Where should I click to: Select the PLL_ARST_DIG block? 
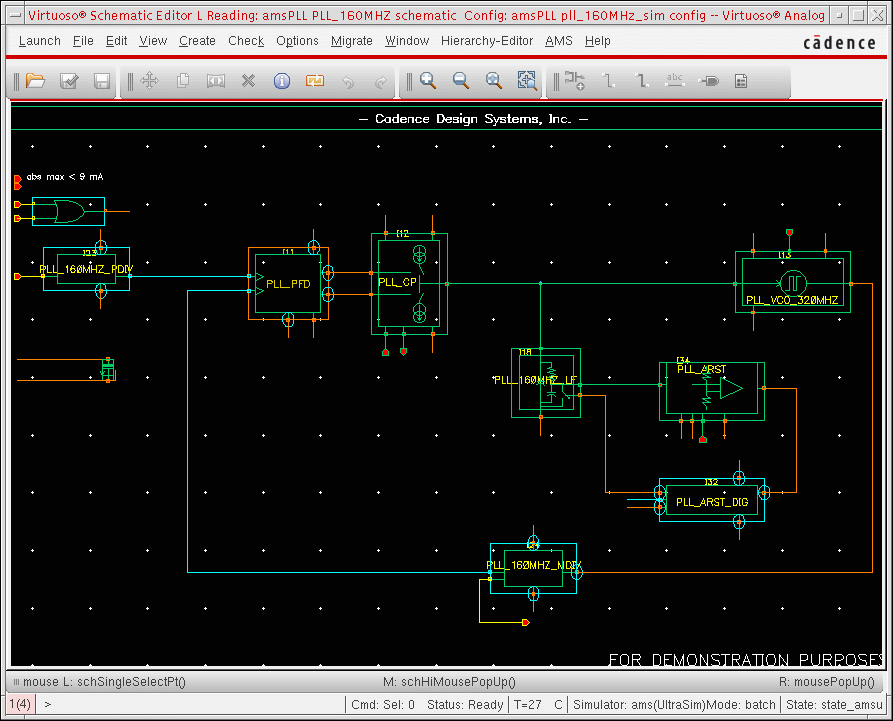[711, 500]
